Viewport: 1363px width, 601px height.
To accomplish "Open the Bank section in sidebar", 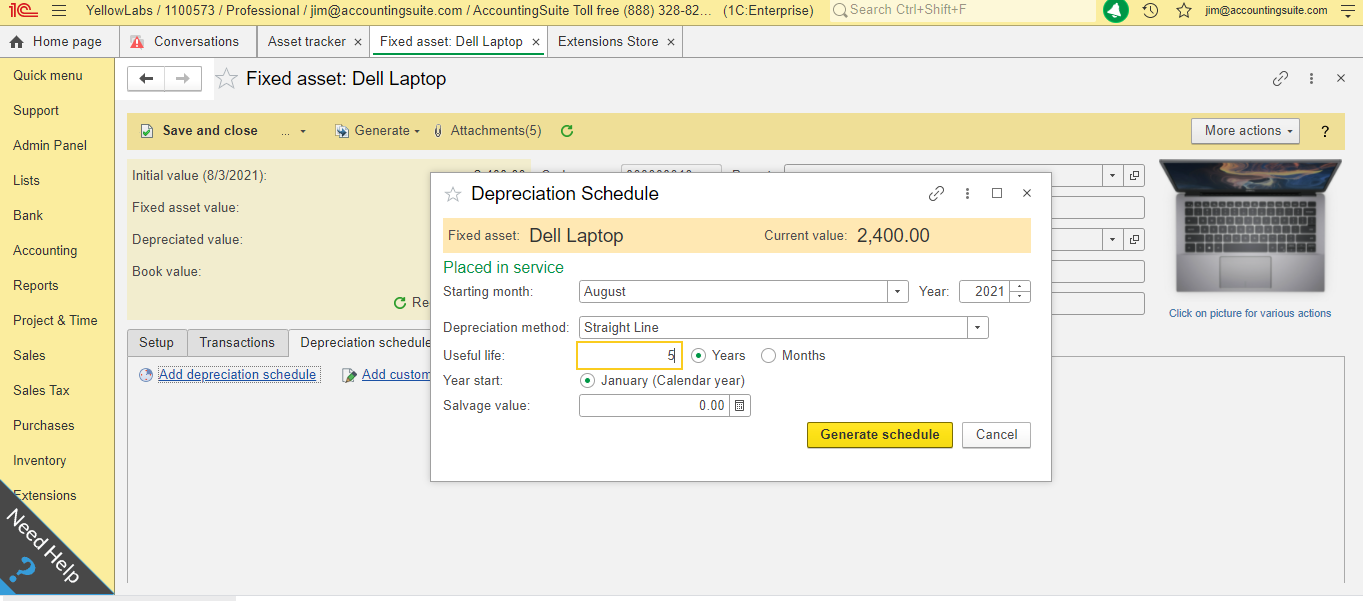I will coord(28,216).
